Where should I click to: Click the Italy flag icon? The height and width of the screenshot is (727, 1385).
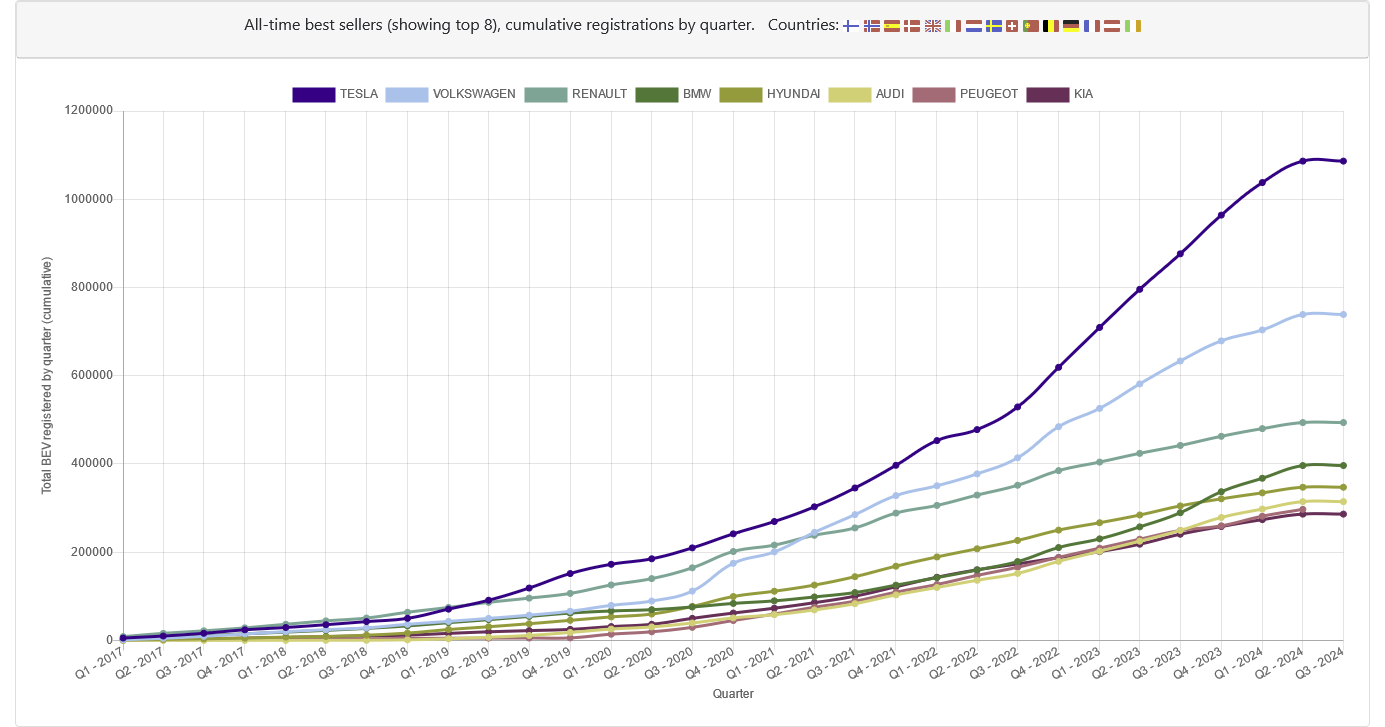pyautogui.click(x=952, y=26)
